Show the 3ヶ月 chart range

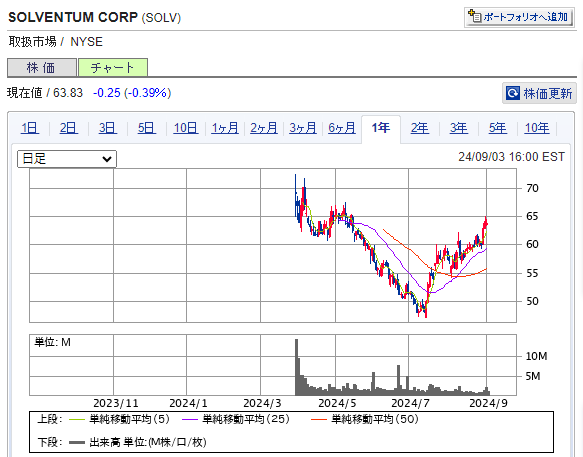click(x=303, y=128)
